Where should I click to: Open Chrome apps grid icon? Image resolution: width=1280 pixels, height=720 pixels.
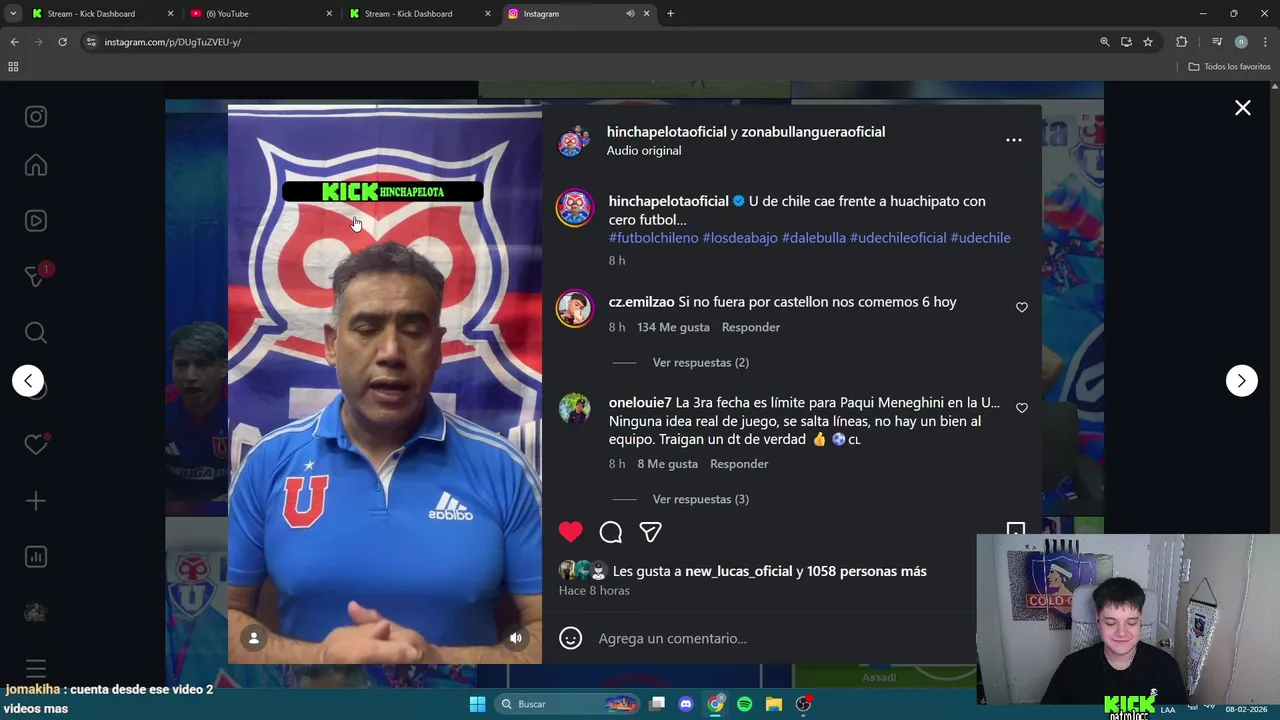point(13,67)
